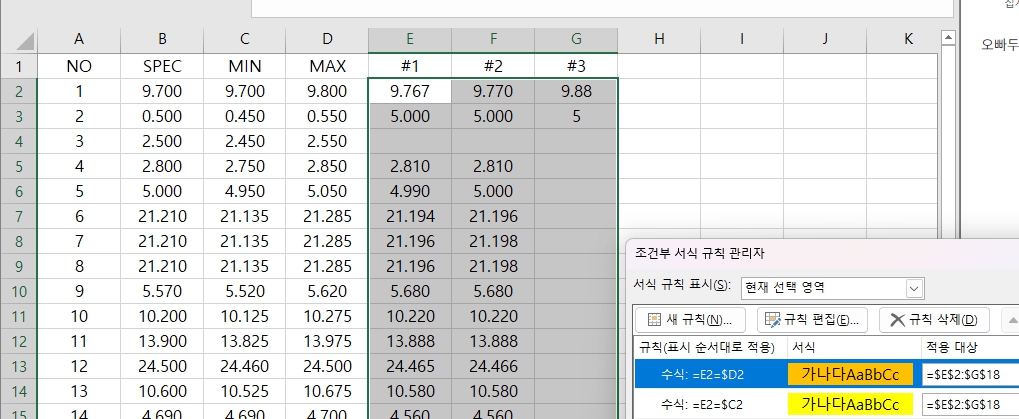Click the MAX header cell
Screen dimensions: 1019x419
327,66
